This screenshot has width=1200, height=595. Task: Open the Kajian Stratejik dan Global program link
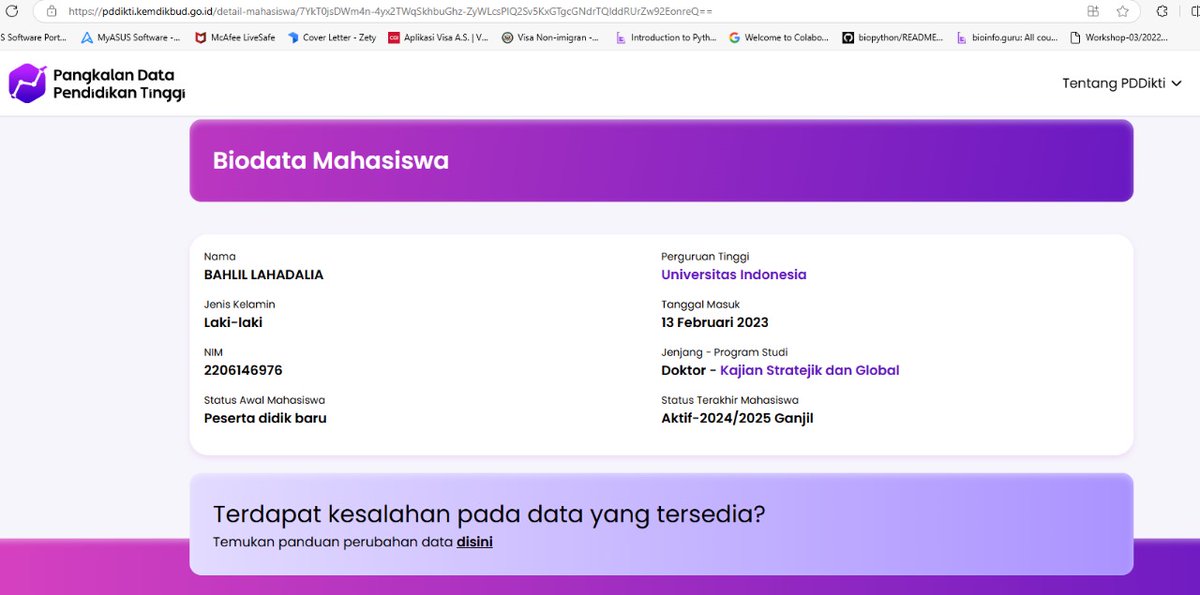pyautogui.click(x=809, y=370)
